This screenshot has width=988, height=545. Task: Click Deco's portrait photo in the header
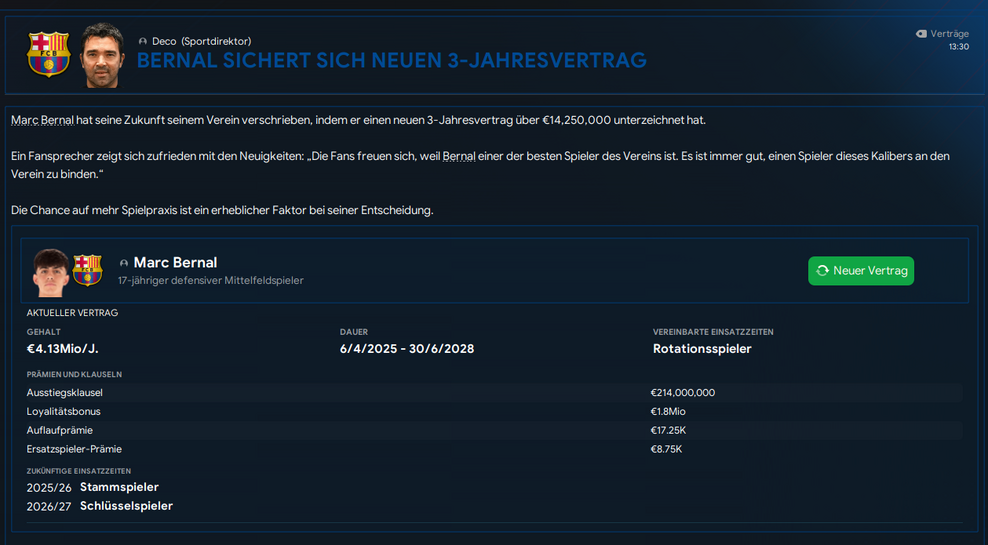tap(102, 55)
